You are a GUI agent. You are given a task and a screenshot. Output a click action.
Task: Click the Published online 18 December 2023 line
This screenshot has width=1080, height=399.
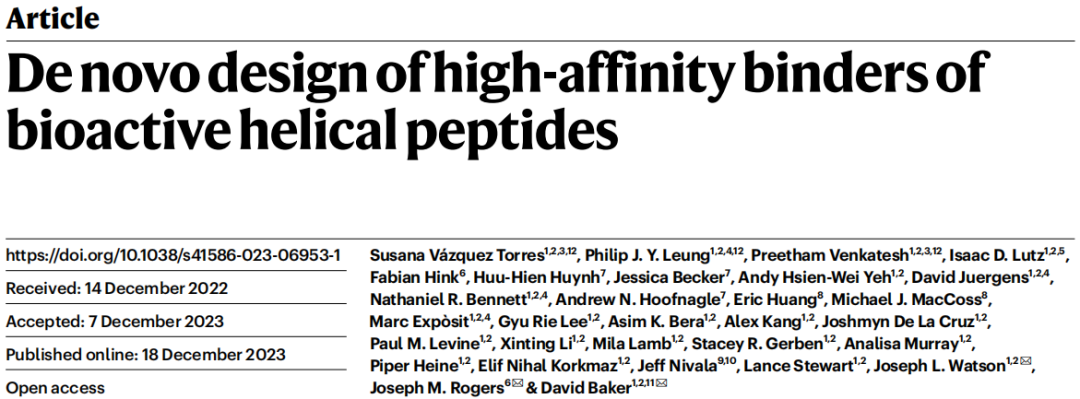(x=146, y=355)
